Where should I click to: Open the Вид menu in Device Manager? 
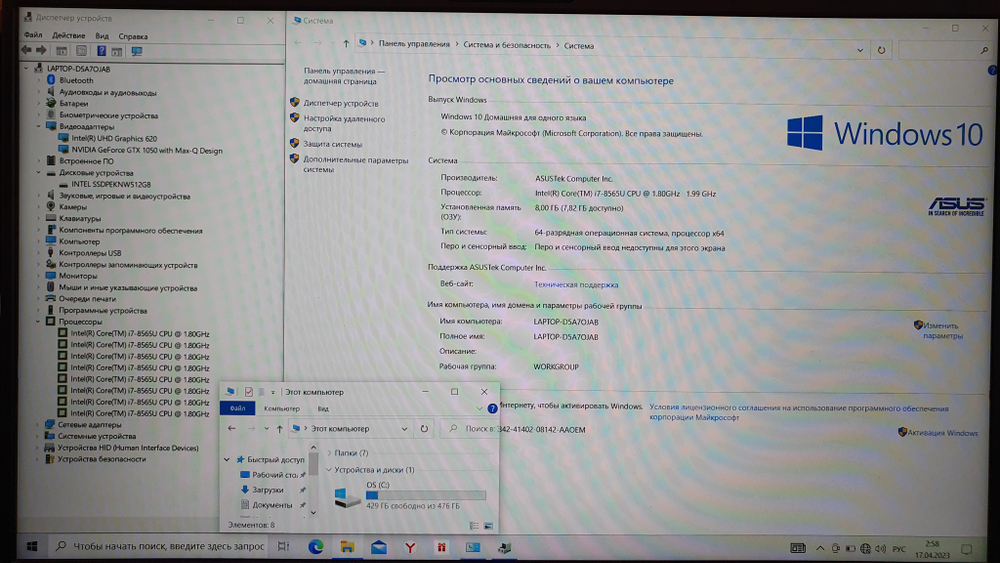click(x=102, y=36)
